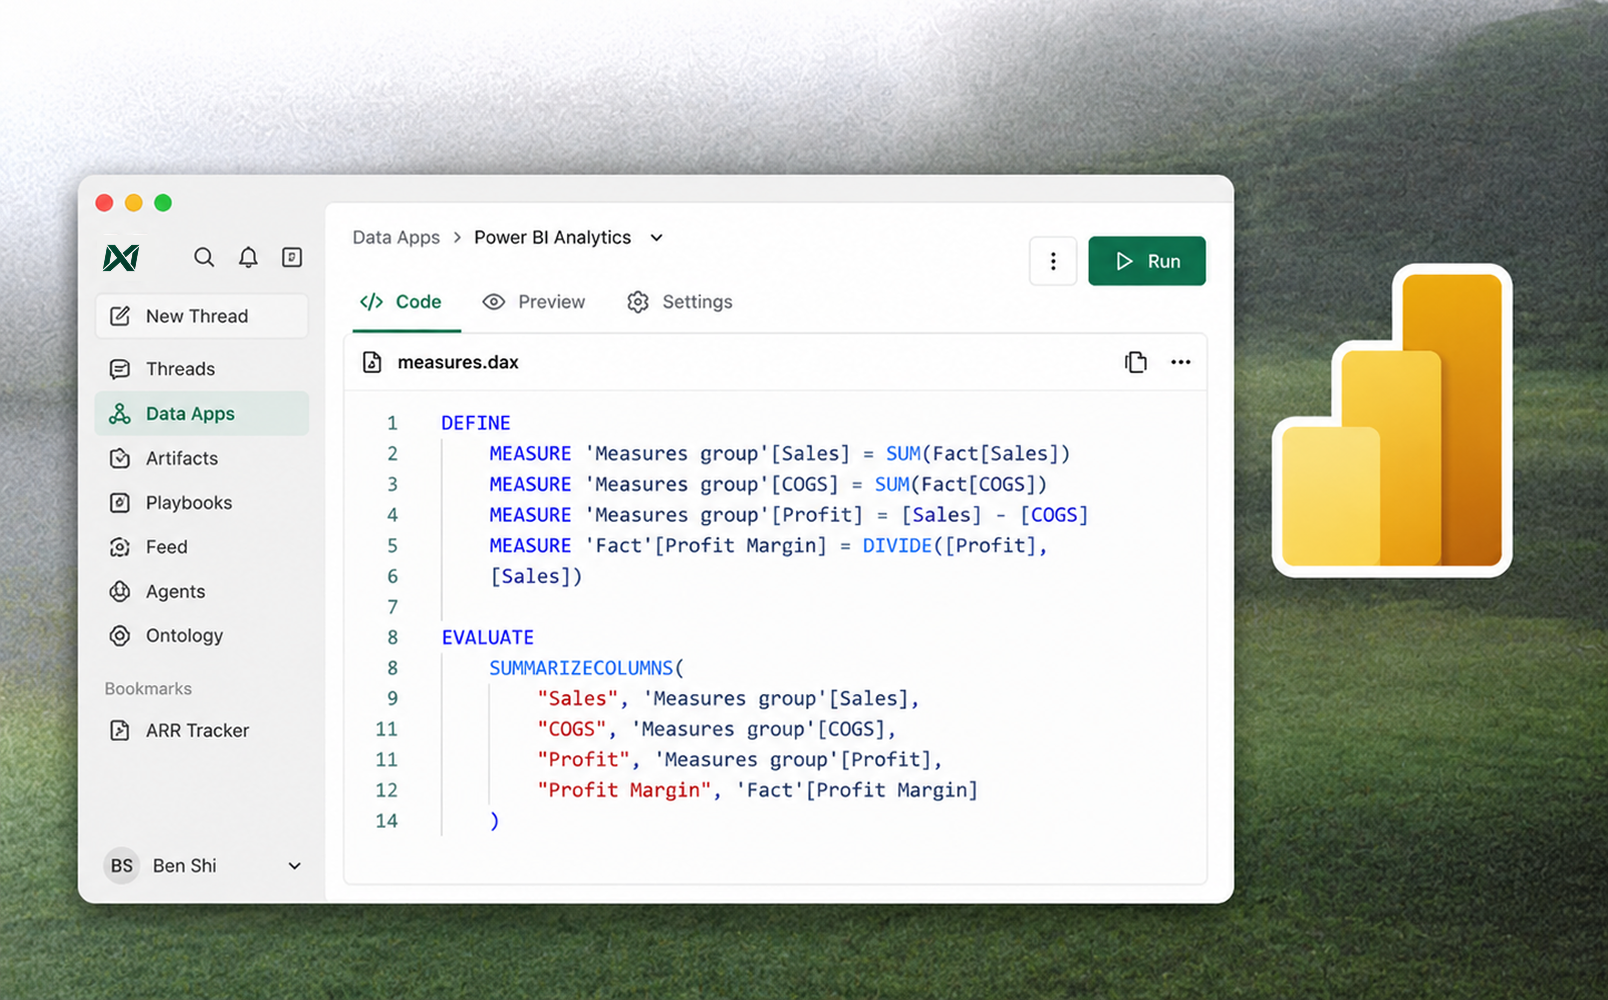
Task: Run the Power BI Analytics app
Action: [x=1147, y=261]
